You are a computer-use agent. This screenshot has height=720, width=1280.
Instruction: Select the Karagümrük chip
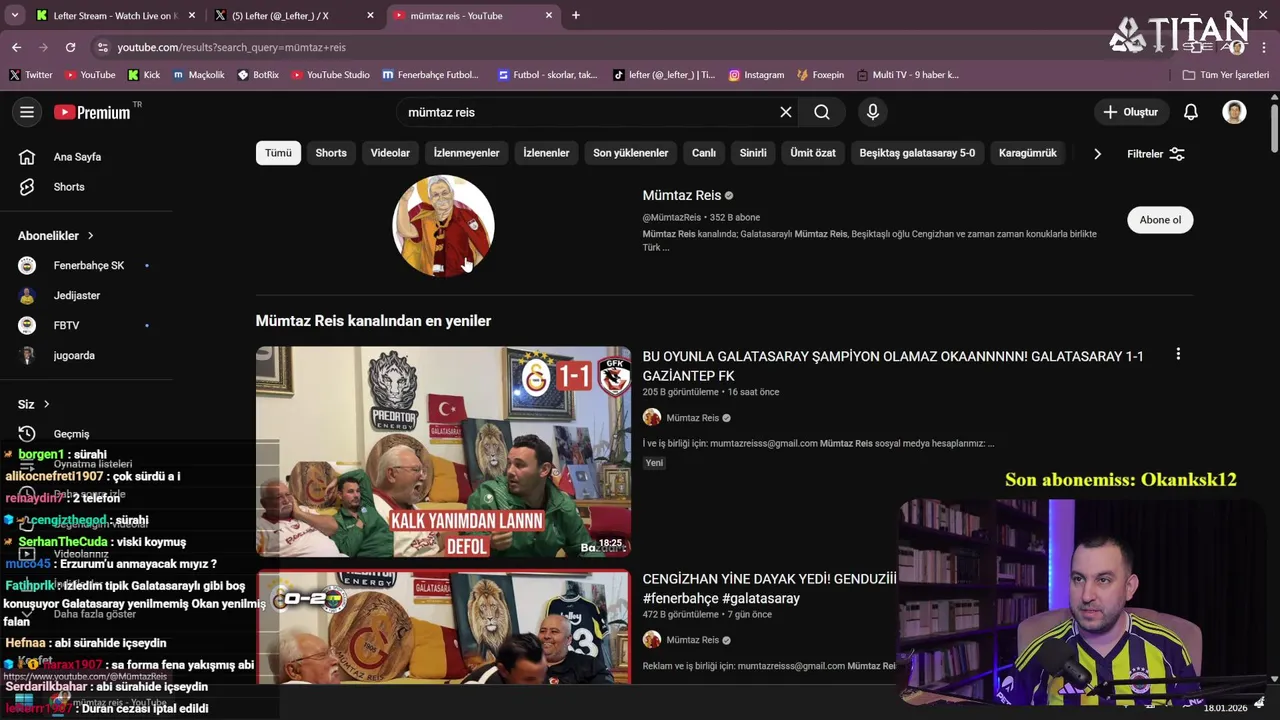(1027, 153)
